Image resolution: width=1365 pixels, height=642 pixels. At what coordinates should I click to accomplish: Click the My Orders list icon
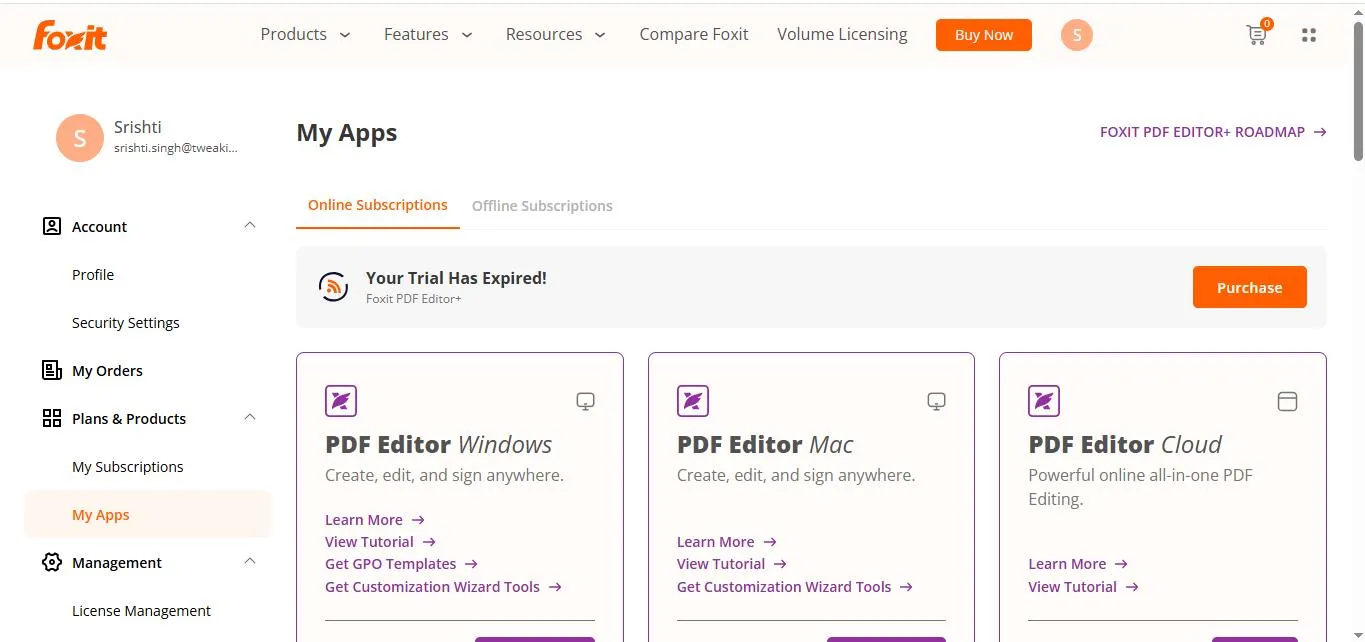point(52,370)
